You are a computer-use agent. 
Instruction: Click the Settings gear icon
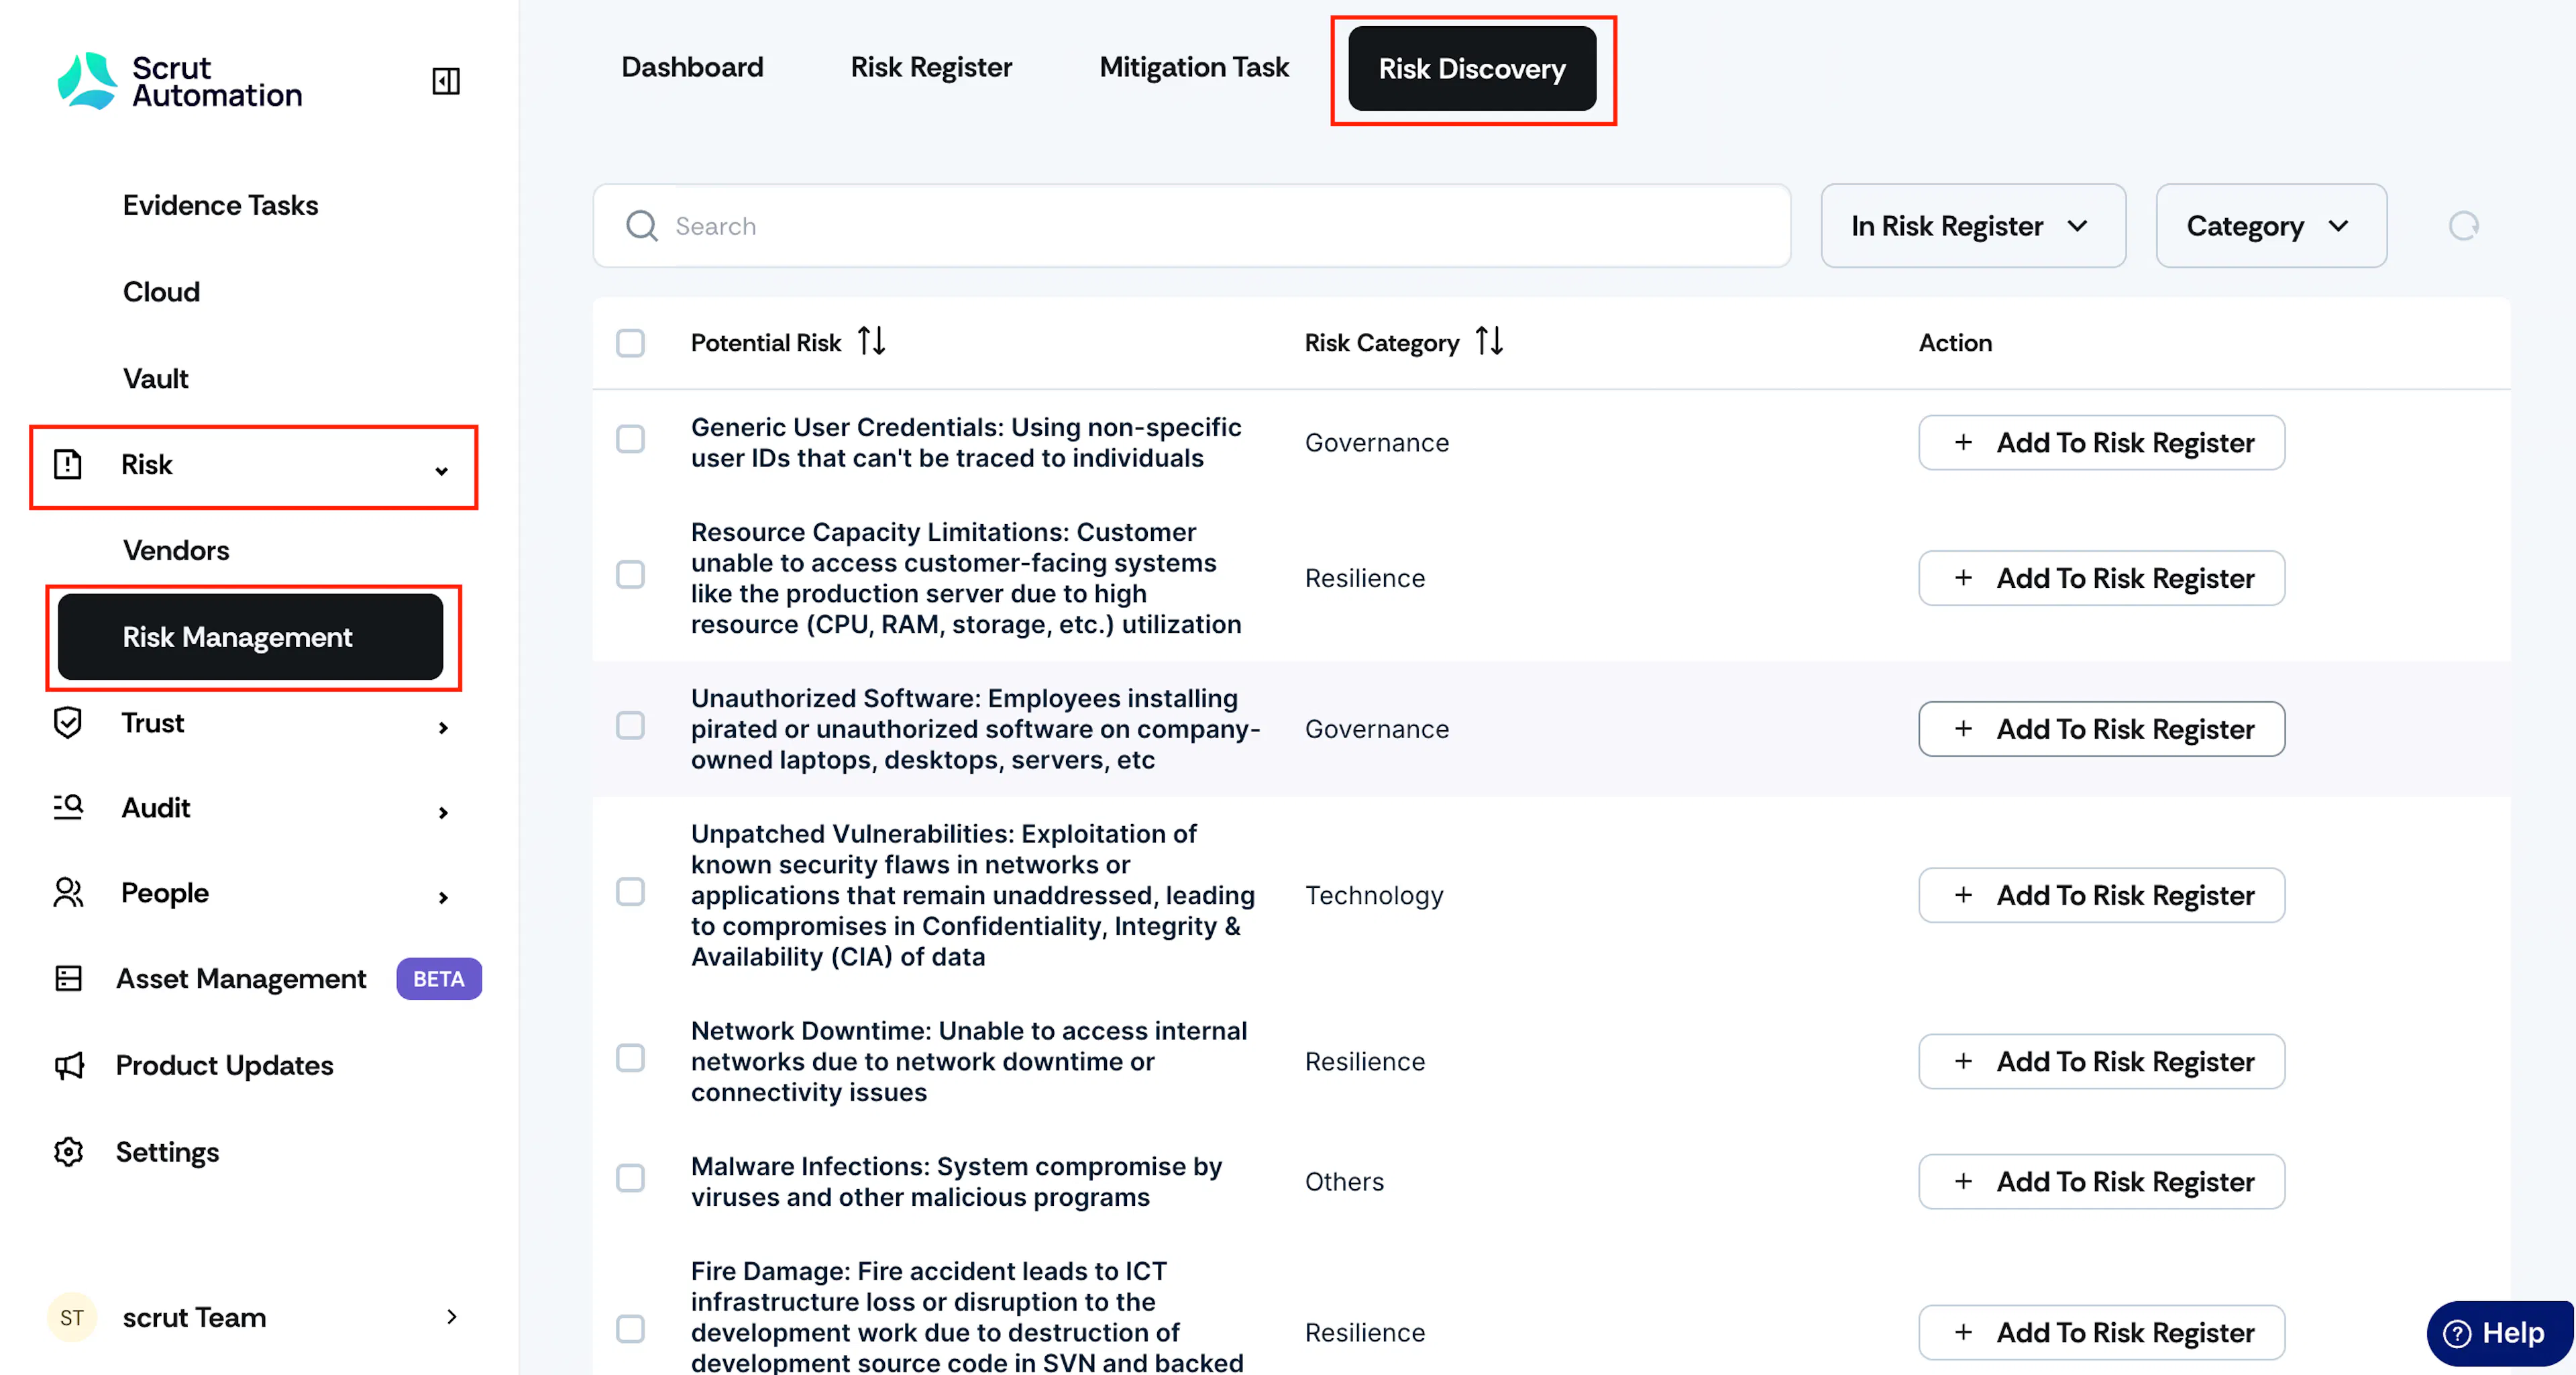68,1152
